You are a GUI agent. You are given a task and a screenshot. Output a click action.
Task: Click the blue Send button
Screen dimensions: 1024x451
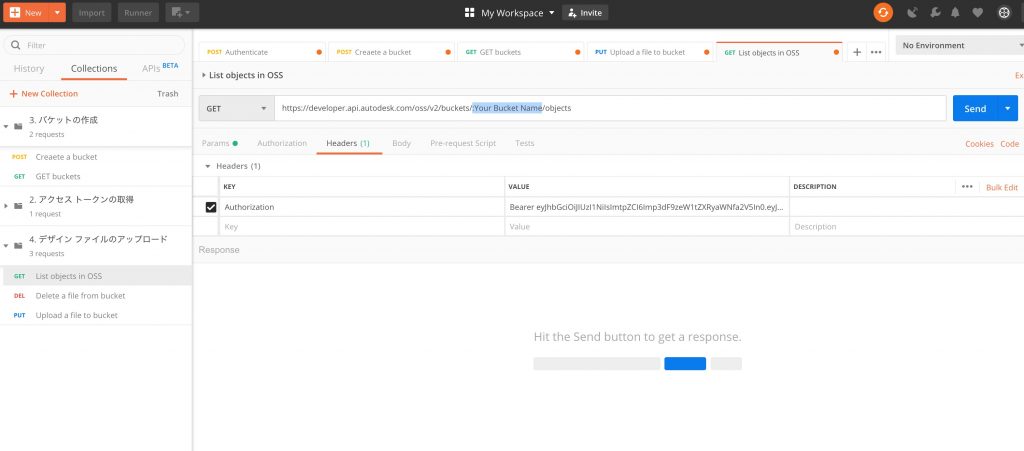pyautogui.click(x=975, y=108)
